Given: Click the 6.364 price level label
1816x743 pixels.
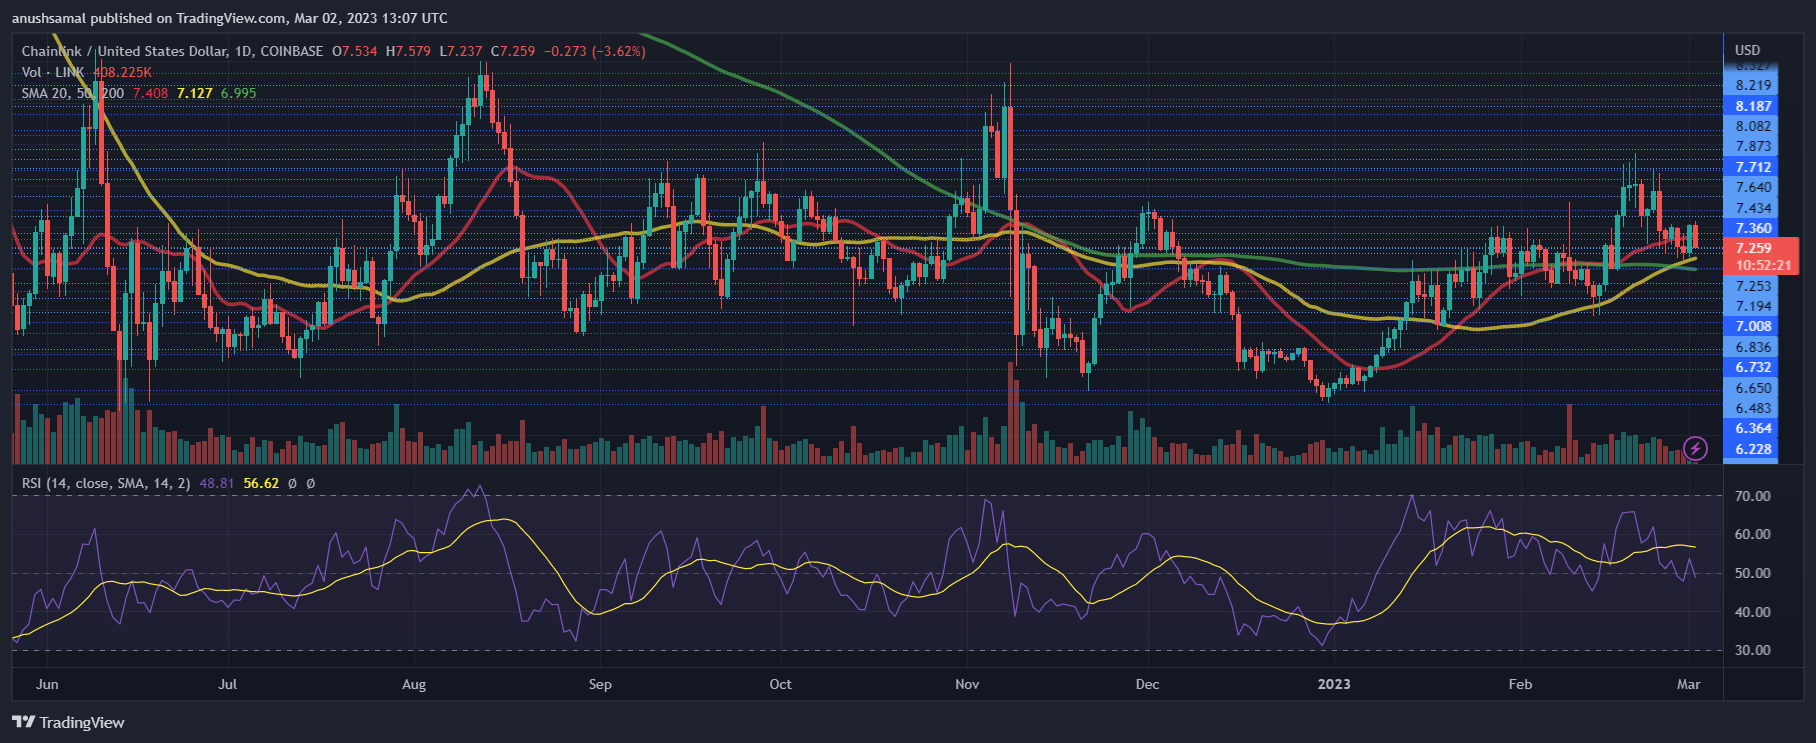Looking at the screenshot, I should pyautogui.click(x=1753, y=428).
